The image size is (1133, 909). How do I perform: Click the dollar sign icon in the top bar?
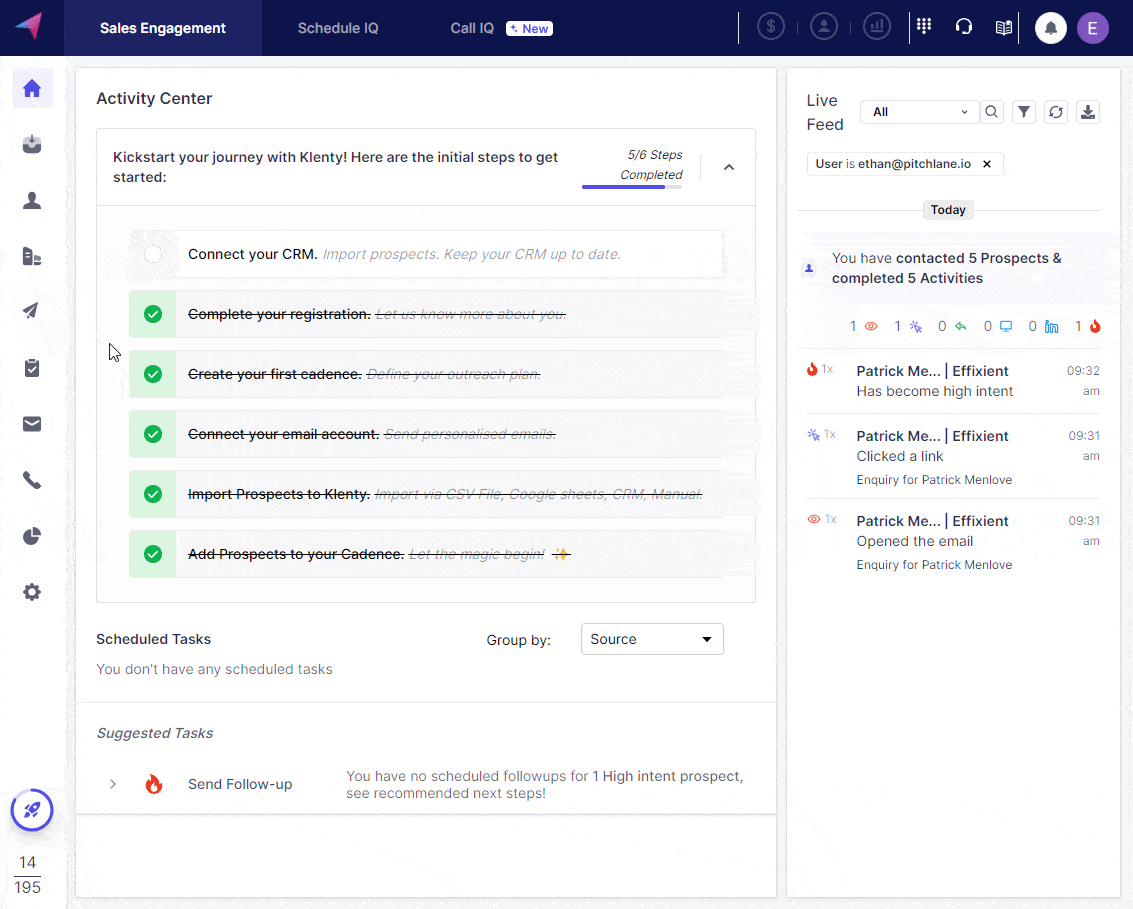click(771, 27)
